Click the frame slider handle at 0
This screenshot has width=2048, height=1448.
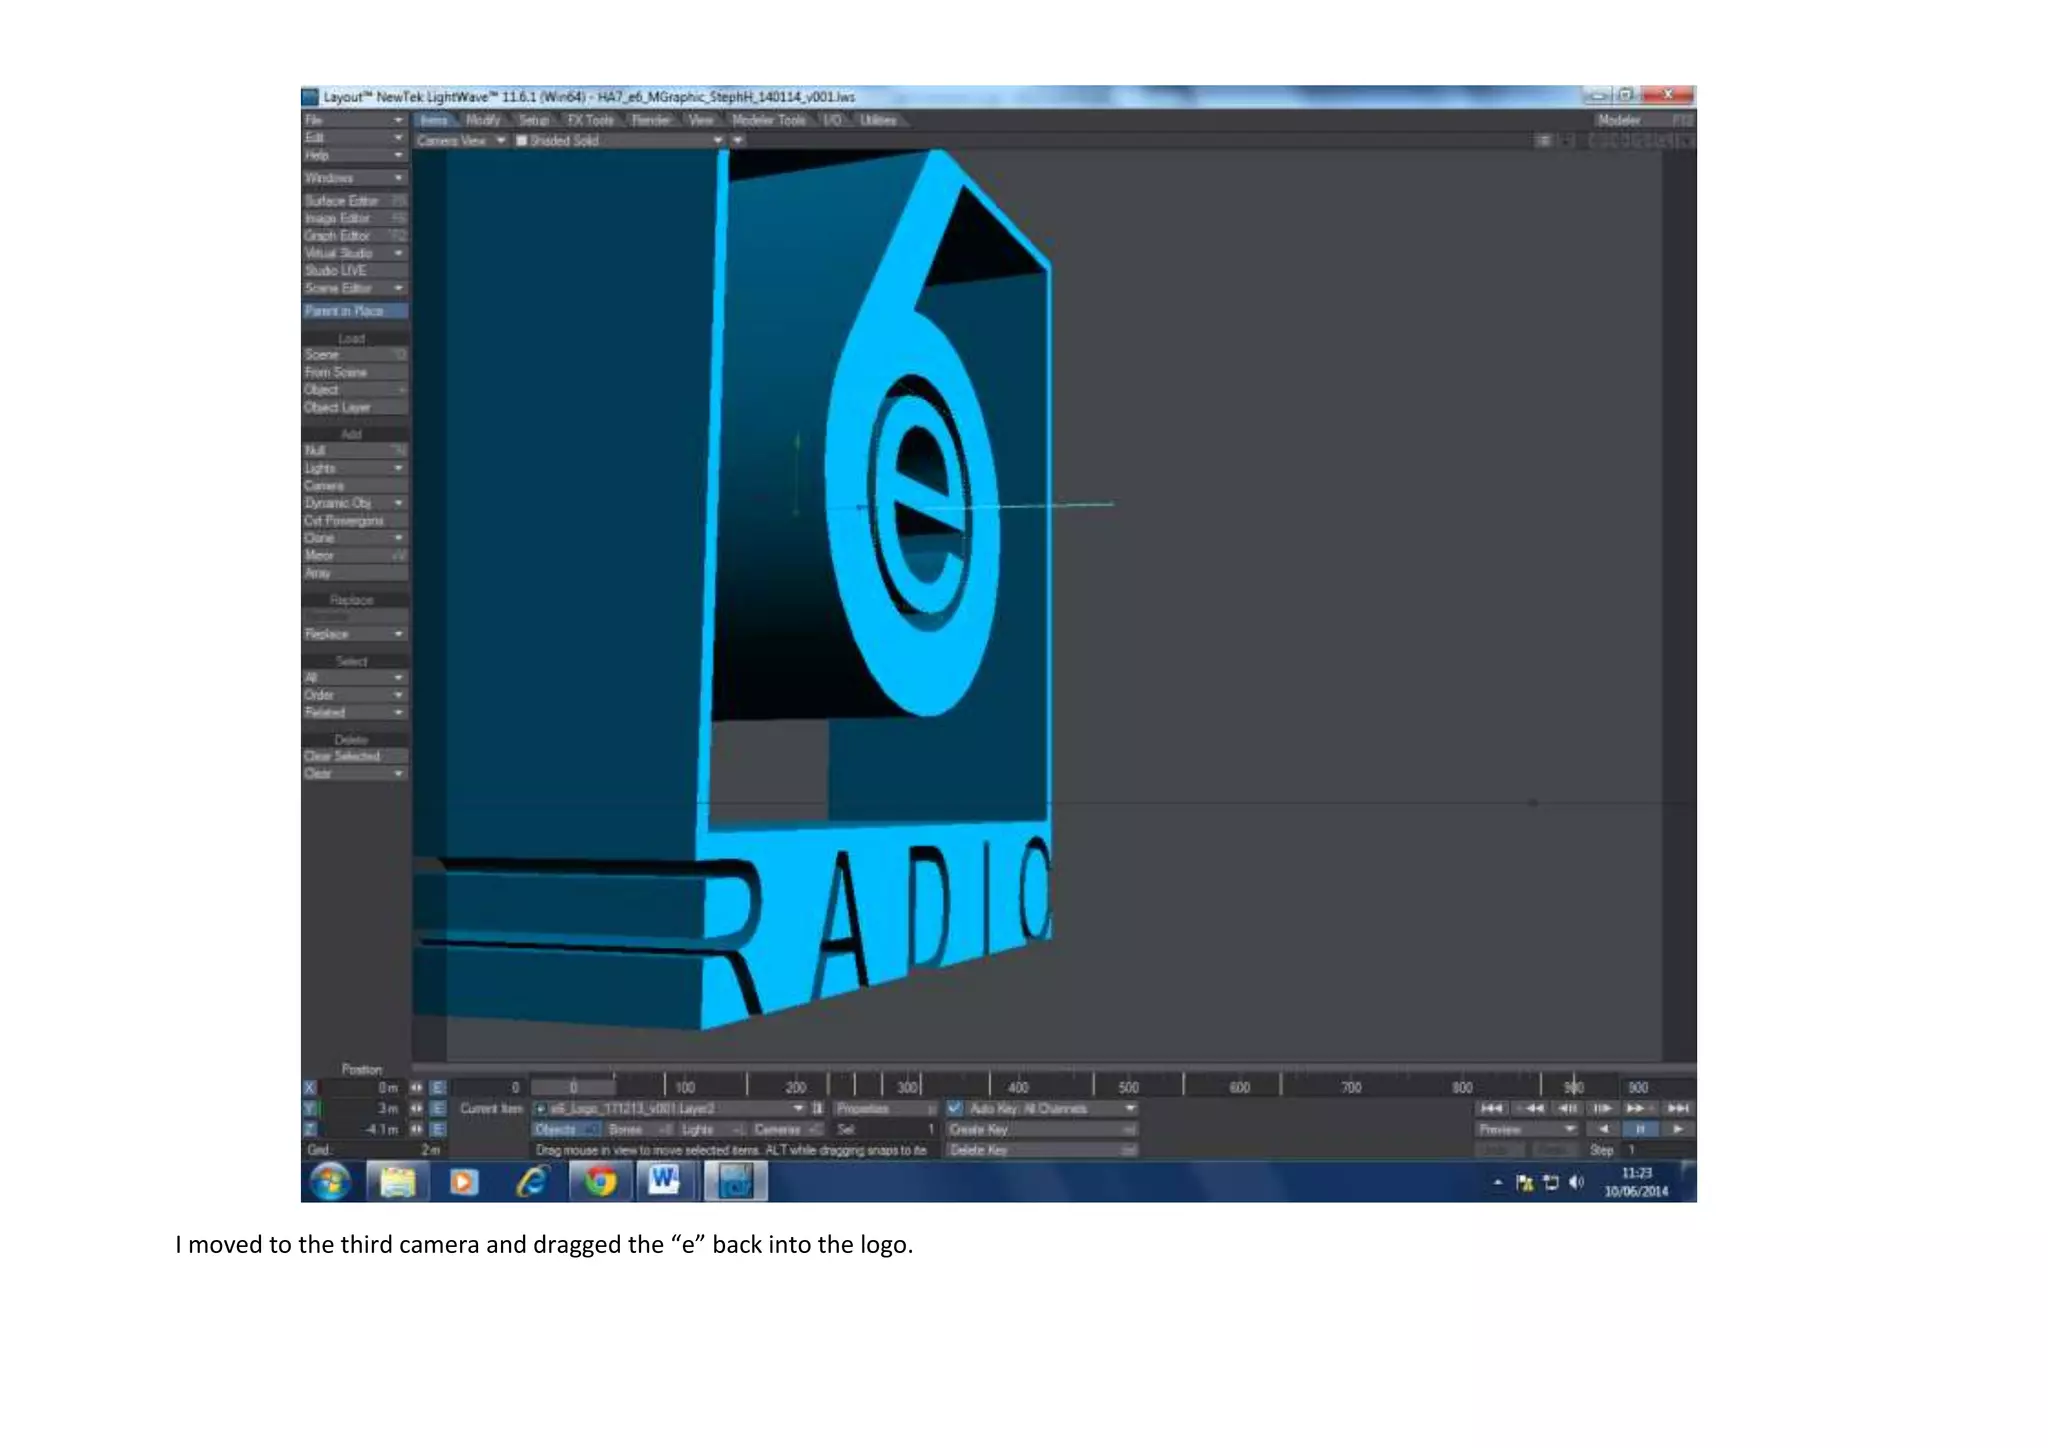(x=573, y=1087)
